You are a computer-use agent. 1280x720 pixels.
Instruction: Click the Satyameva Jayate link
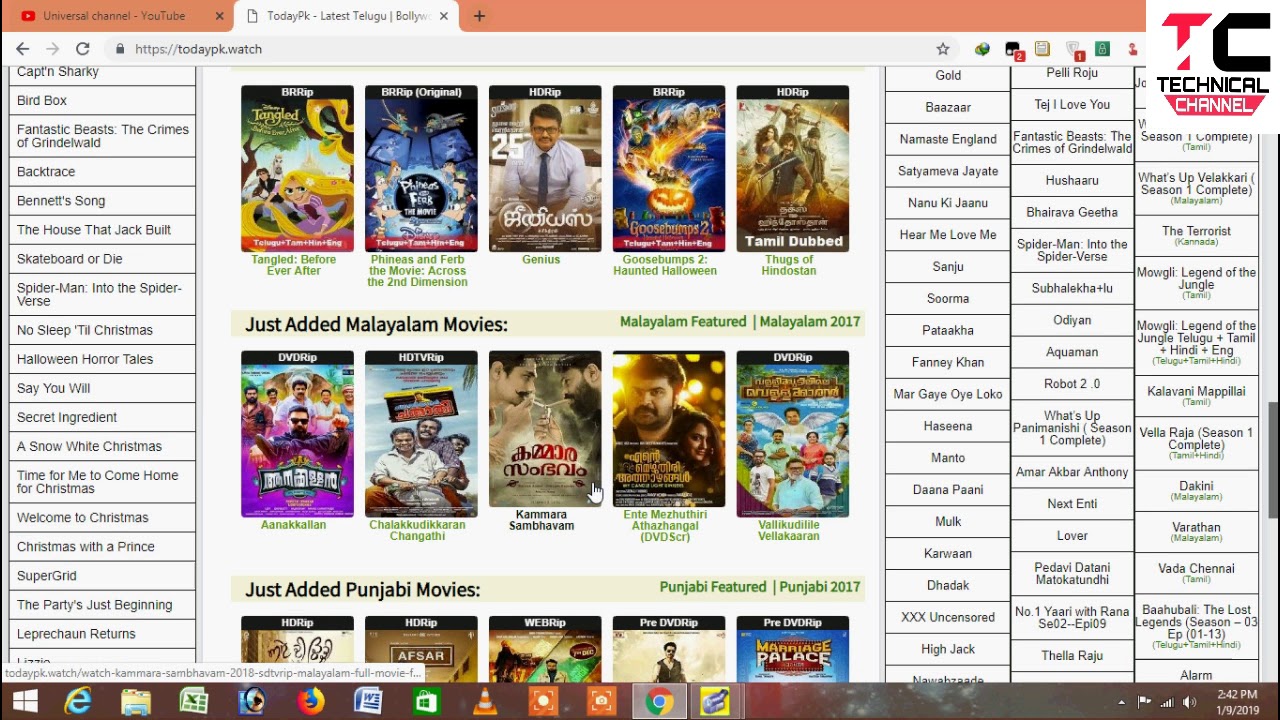pyautogui.click(x=948, y=171)
